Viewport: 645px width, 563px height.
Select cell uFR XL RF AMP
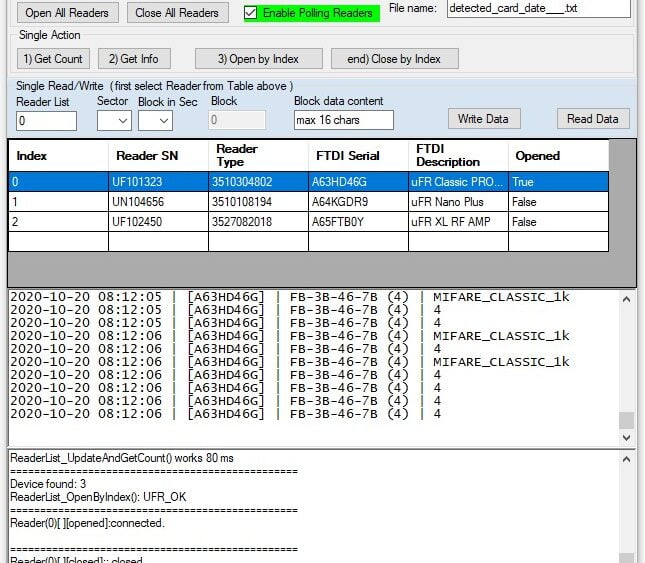click(458, 222)
